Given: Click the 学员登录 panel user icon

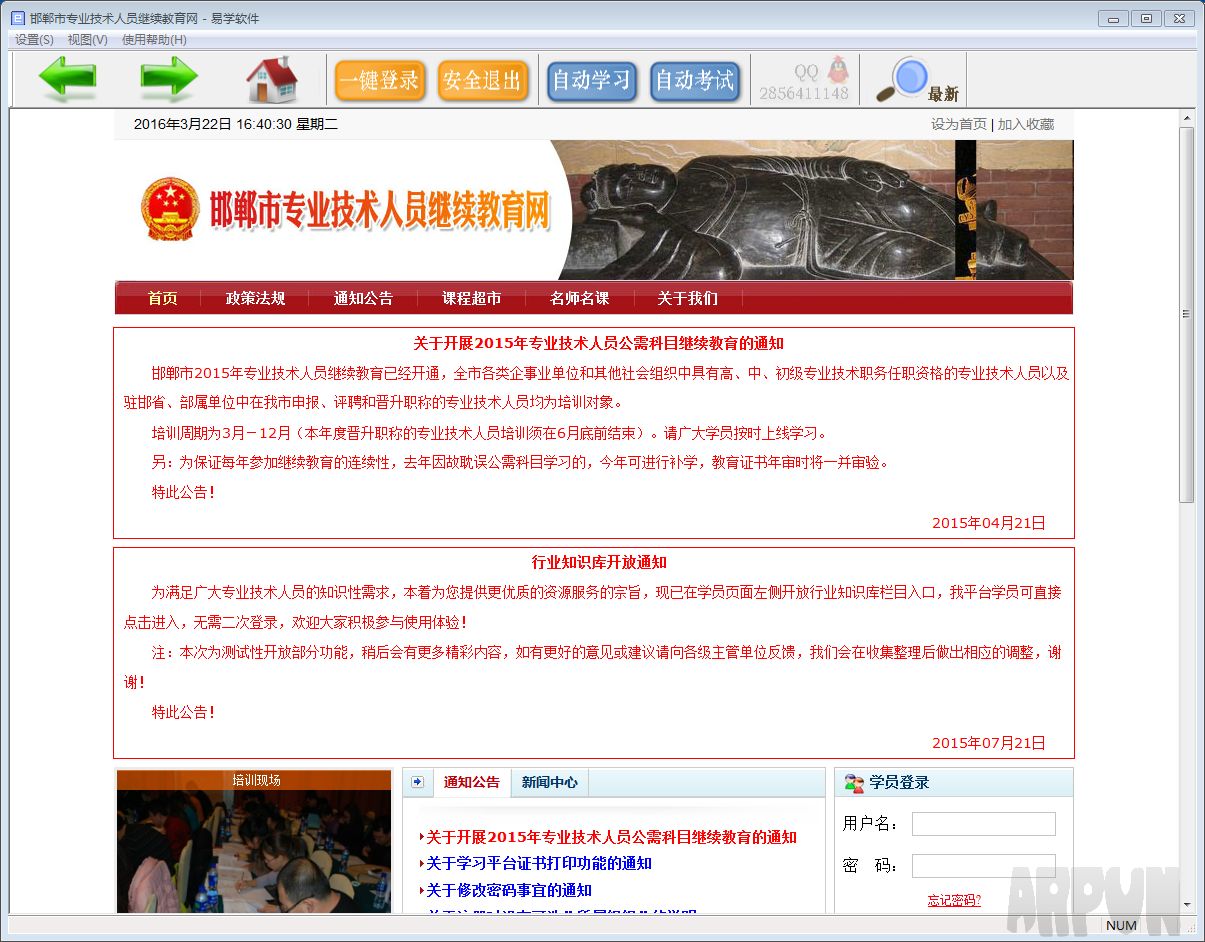Looking at the screenshot, I should 852,782.
